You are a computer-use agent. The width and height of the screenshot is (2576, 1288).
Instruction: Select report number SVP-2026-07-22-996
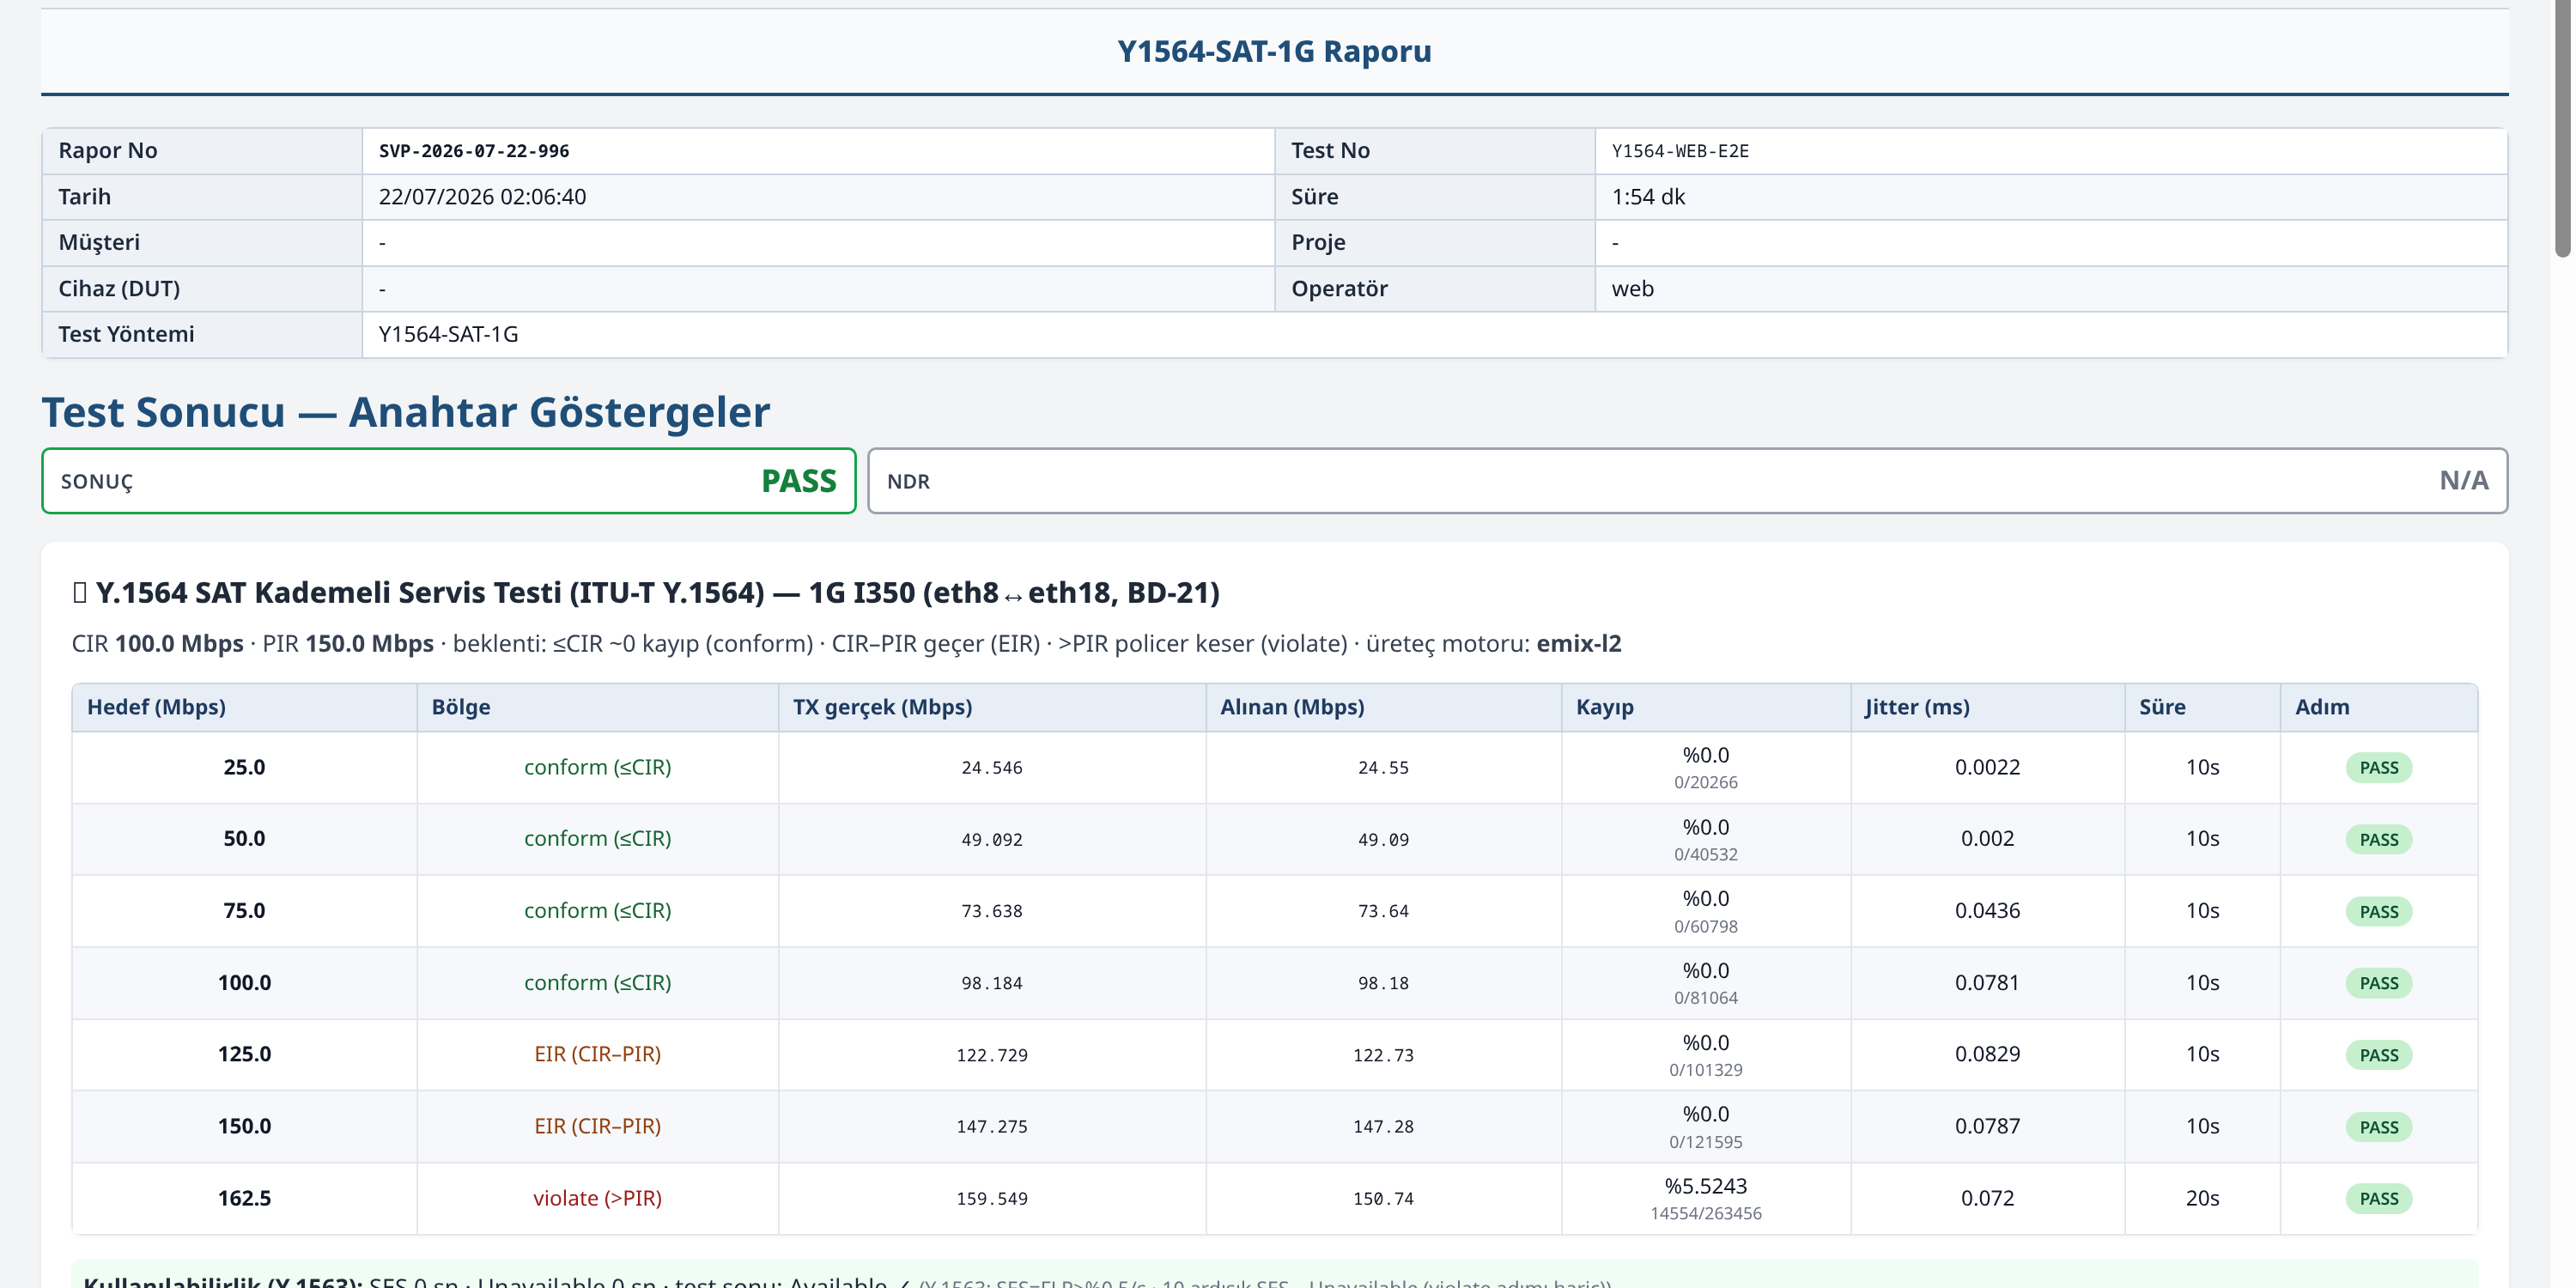pyautogui.click(x=473, y=151)
